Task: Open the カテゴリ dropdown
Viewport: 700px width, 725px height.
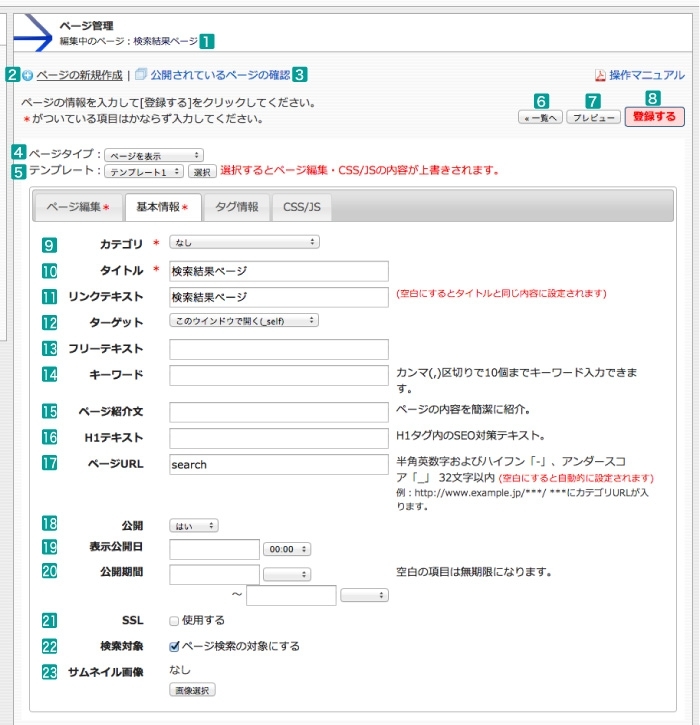Action: coord(244,242)
